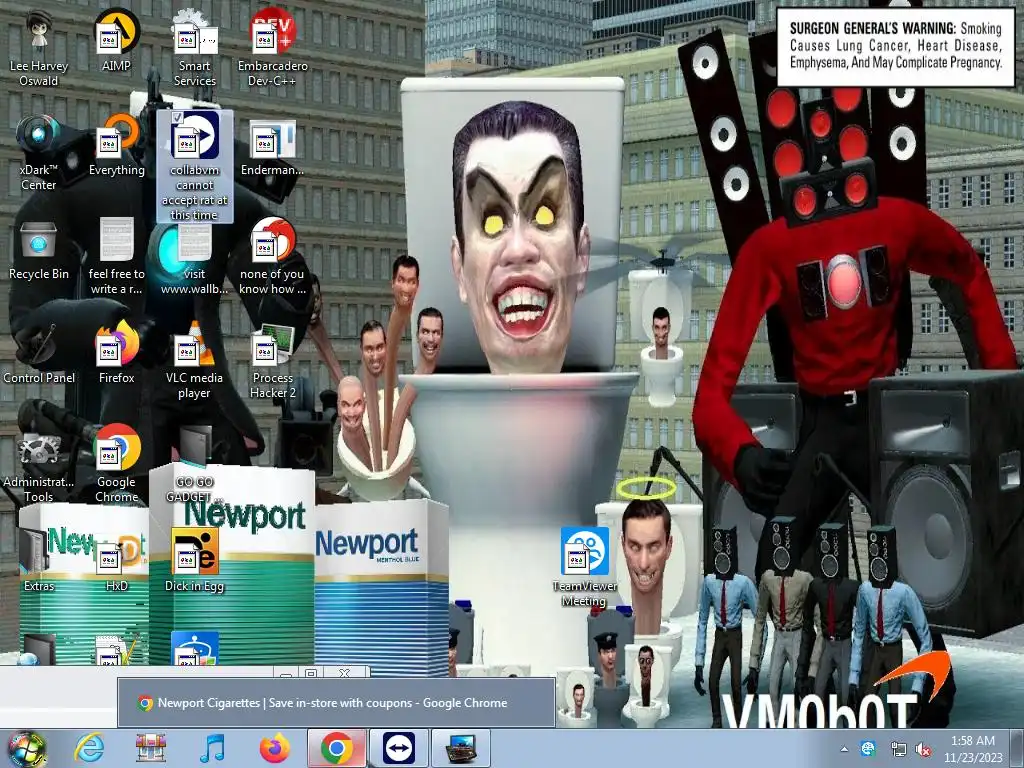Open the clock showing 1:58 AM
This screenshot has height=768, width=1024.
[972, 749]
